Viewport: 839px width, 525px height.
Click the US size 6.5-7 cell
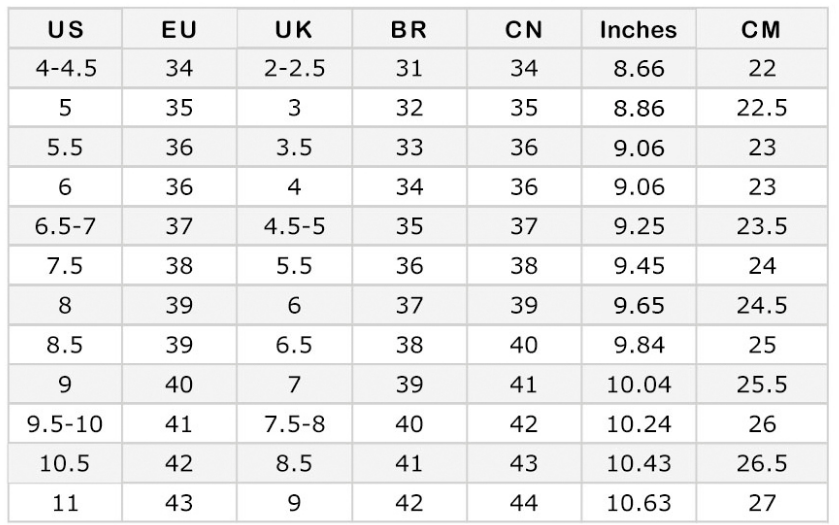coord(65,226)
